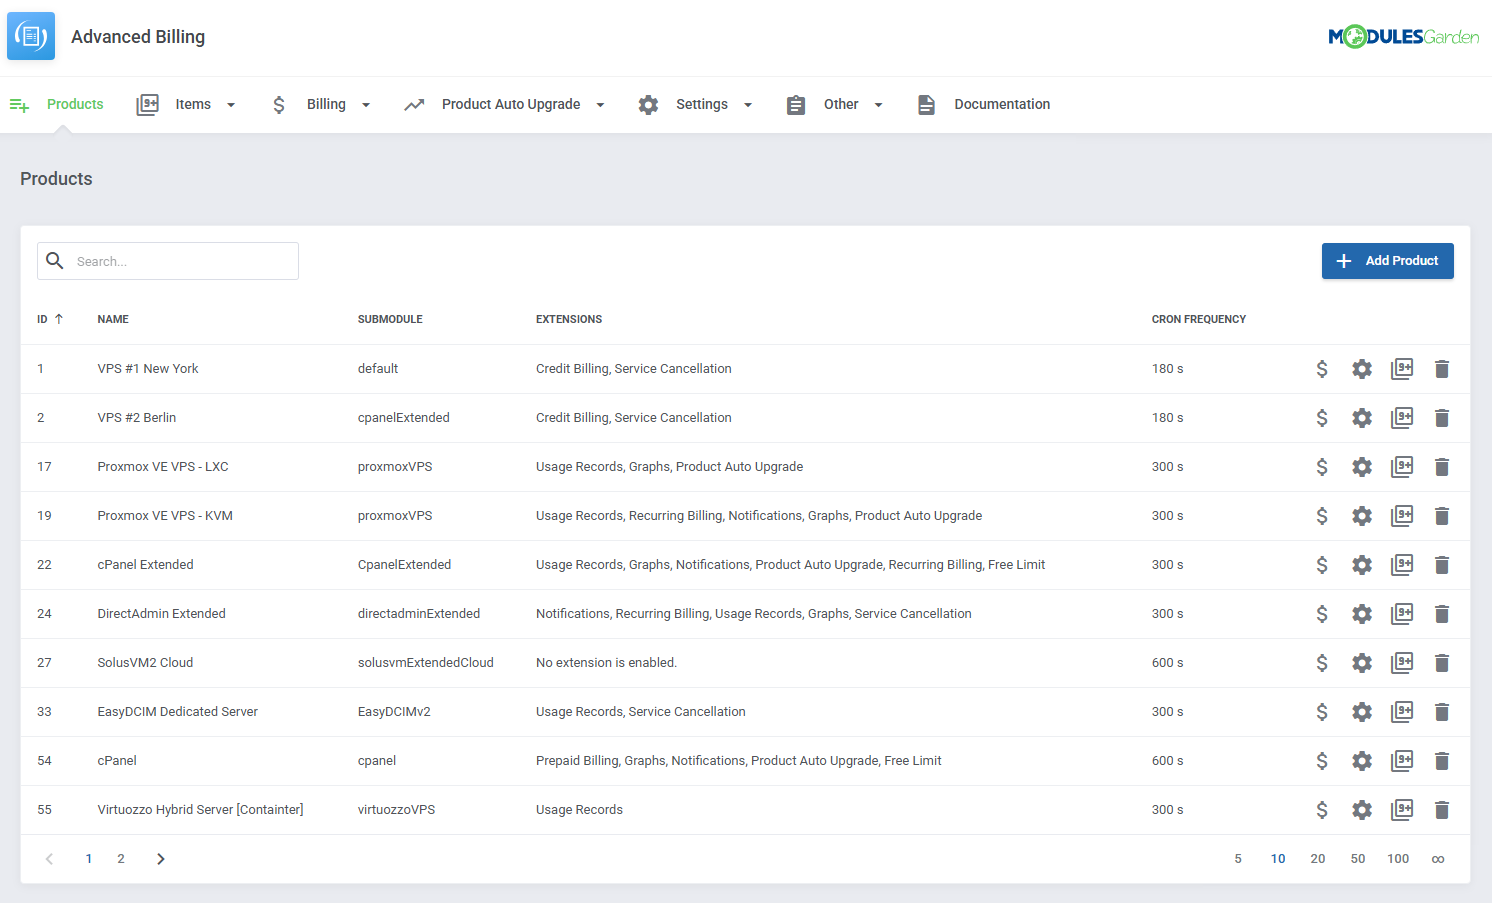This screenshot has height=903, width=1492.
Task: Open the Proxmox VE VPS - LXC product name link
Action: tap(162, 466)
